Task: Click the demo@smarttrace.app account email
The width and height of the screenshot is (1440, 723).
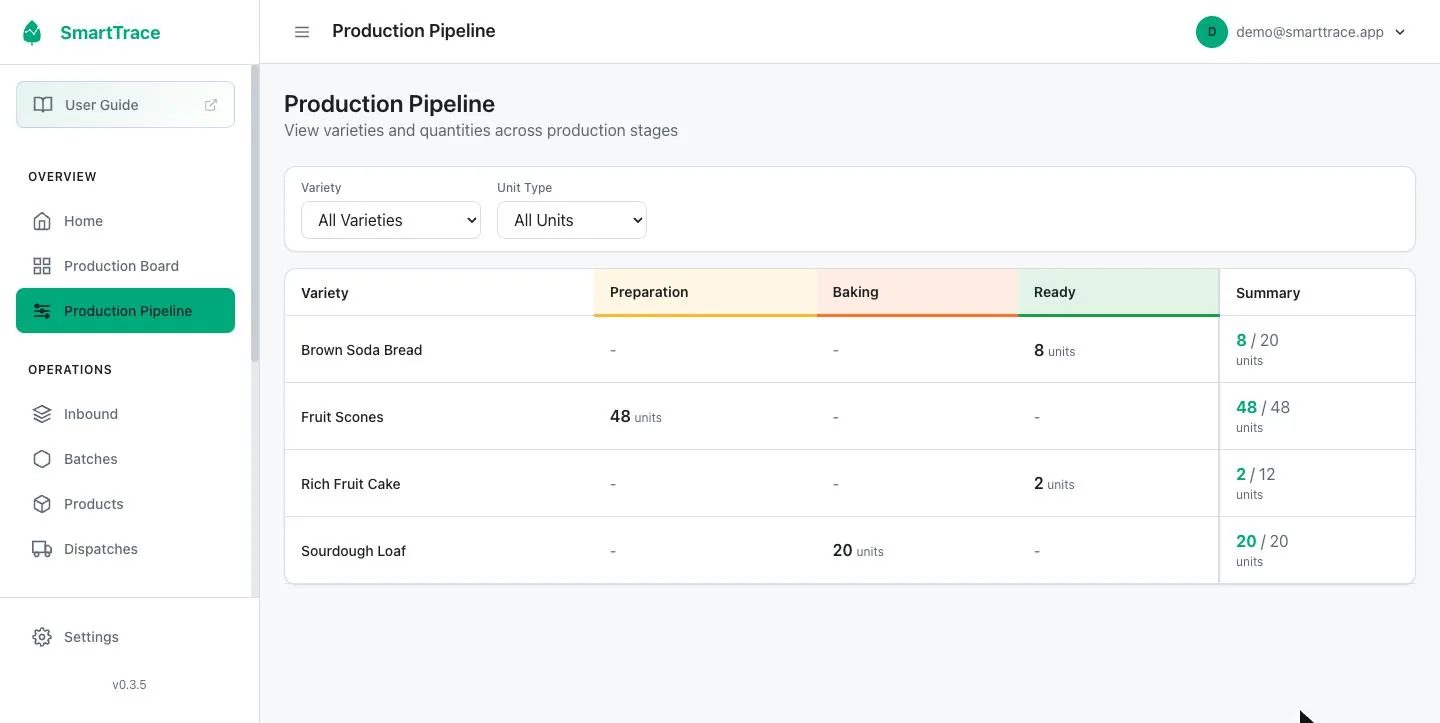Action: (x=1310, y=32)
